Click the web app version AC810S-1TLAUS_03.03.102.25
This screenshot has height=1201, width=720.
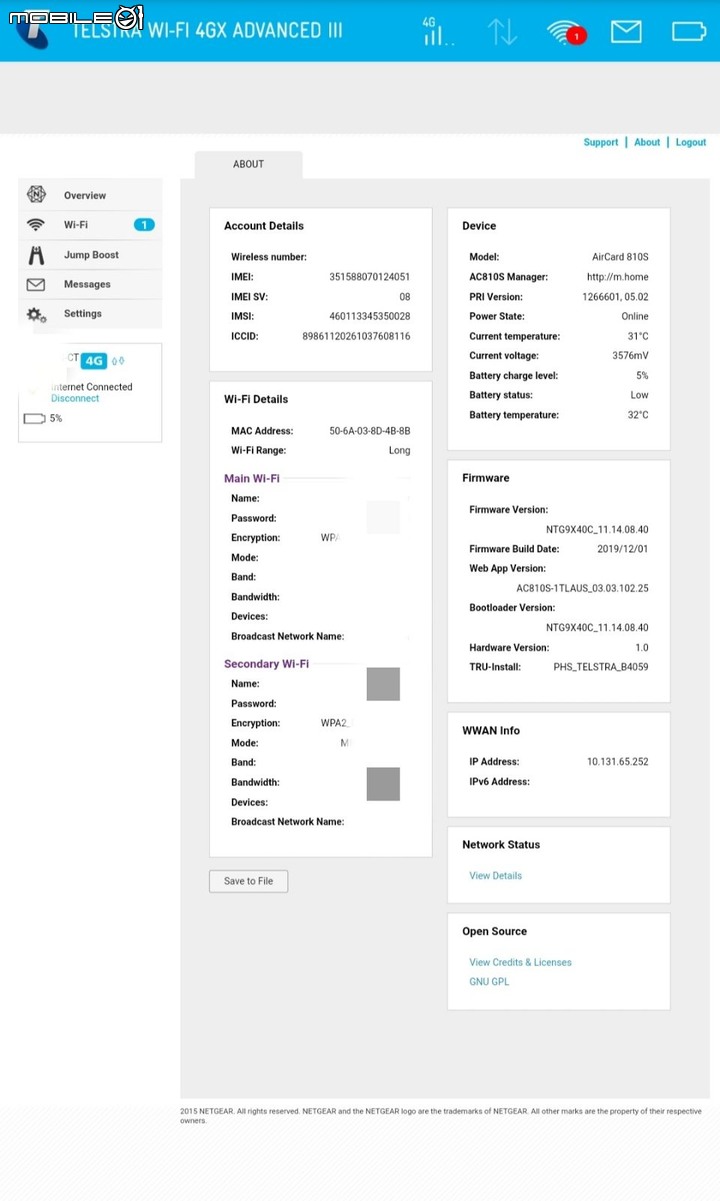click(582, 589)
